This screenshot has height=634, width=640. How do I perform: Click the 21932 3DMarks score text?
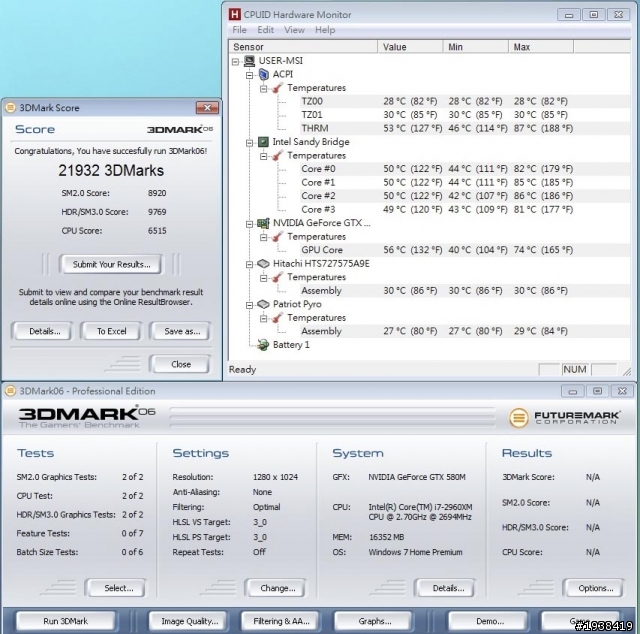click(x=111, y=170)
